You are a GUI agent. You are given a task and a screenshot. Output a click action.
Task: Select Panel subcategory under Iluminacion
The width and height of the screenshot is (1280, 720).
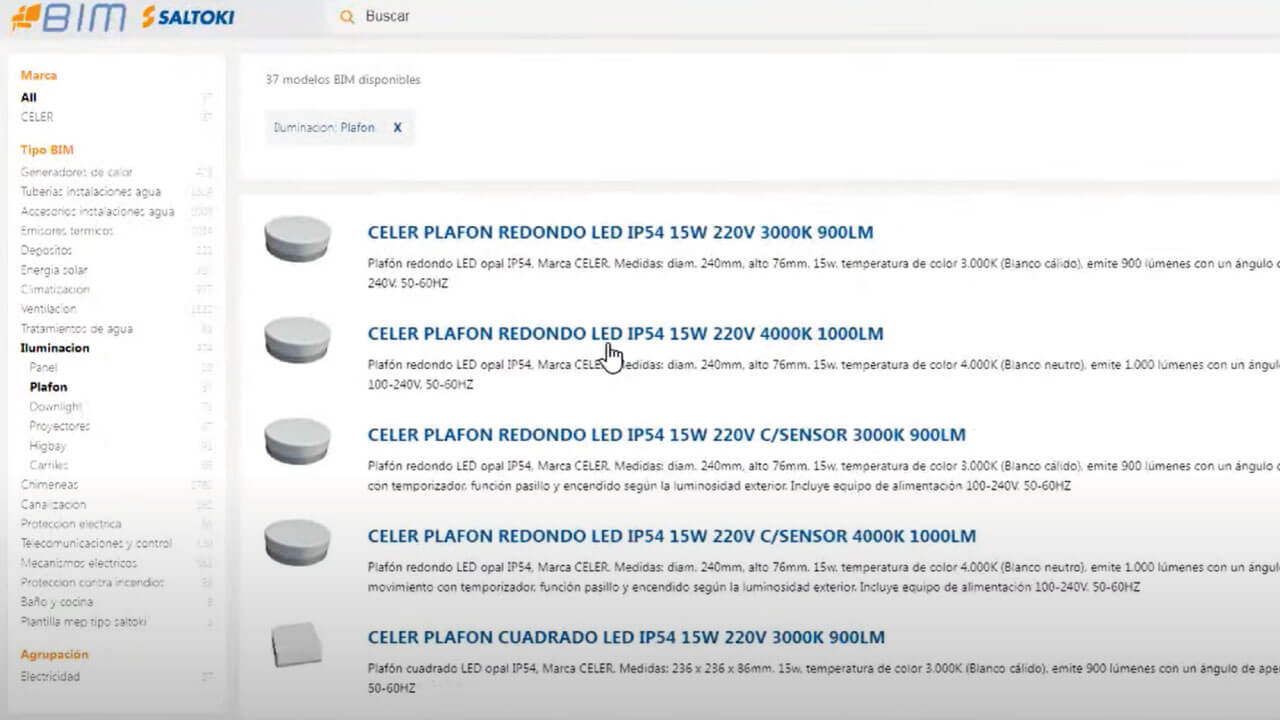pyautogui.click(x=43, y=368)
